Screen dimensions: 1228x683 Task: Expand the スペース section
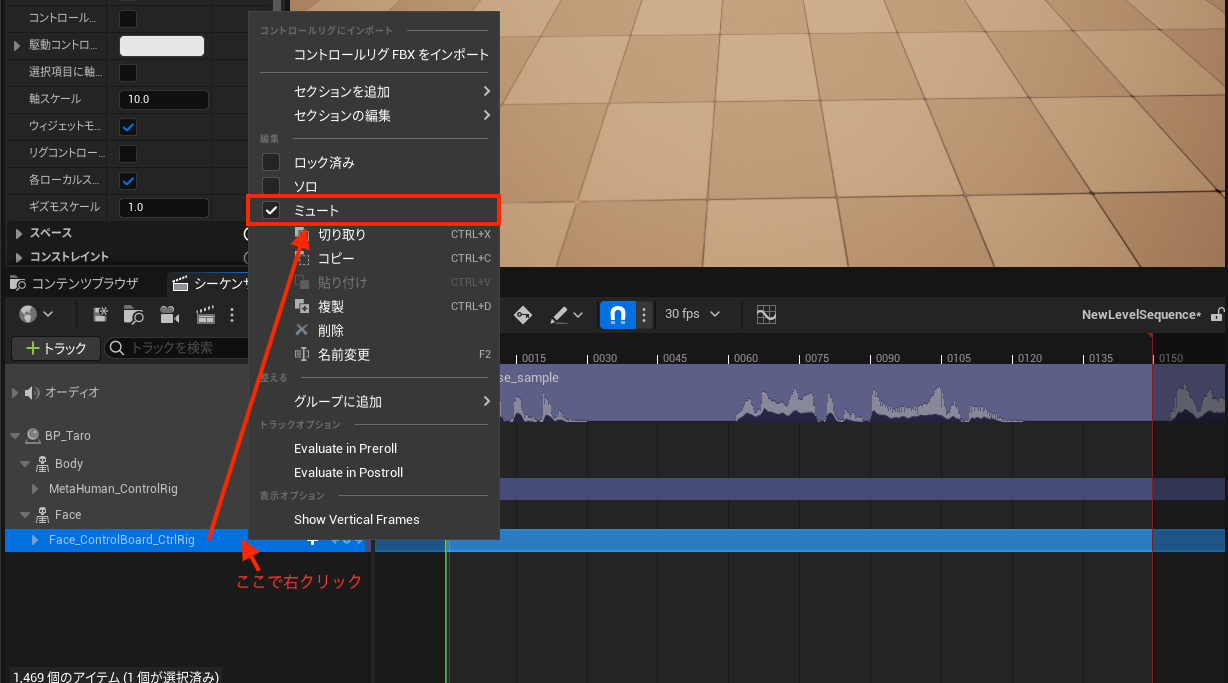pyautogui.click(x=19, y=233)
